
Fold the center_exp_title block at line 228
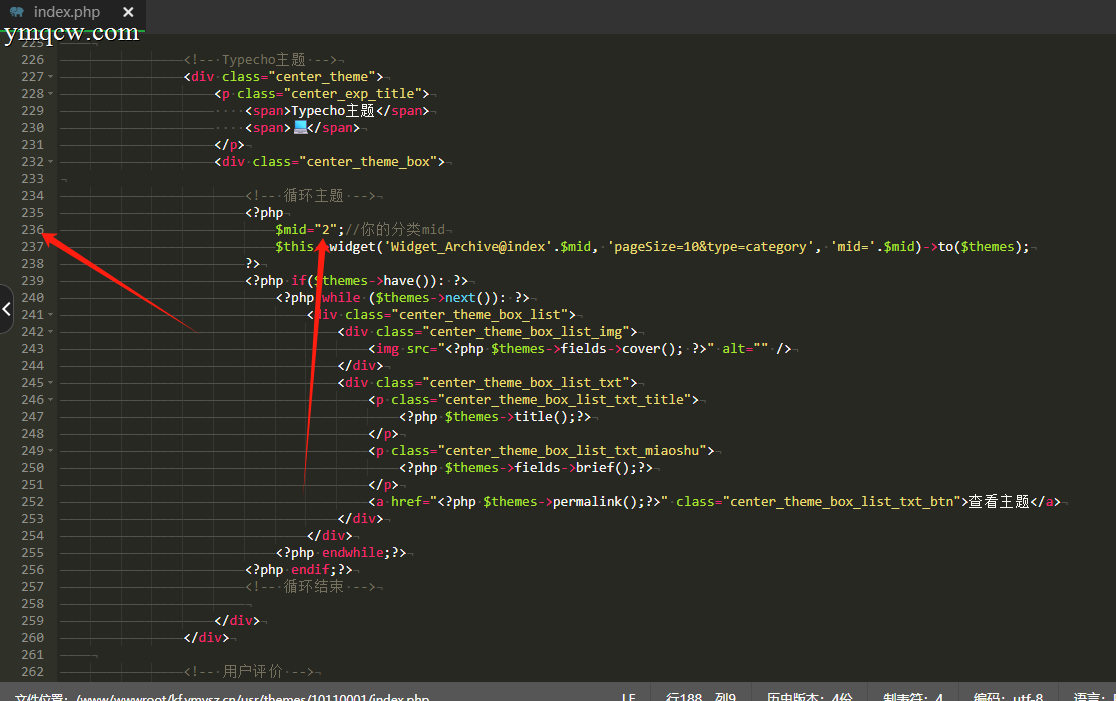click(51, 94)
